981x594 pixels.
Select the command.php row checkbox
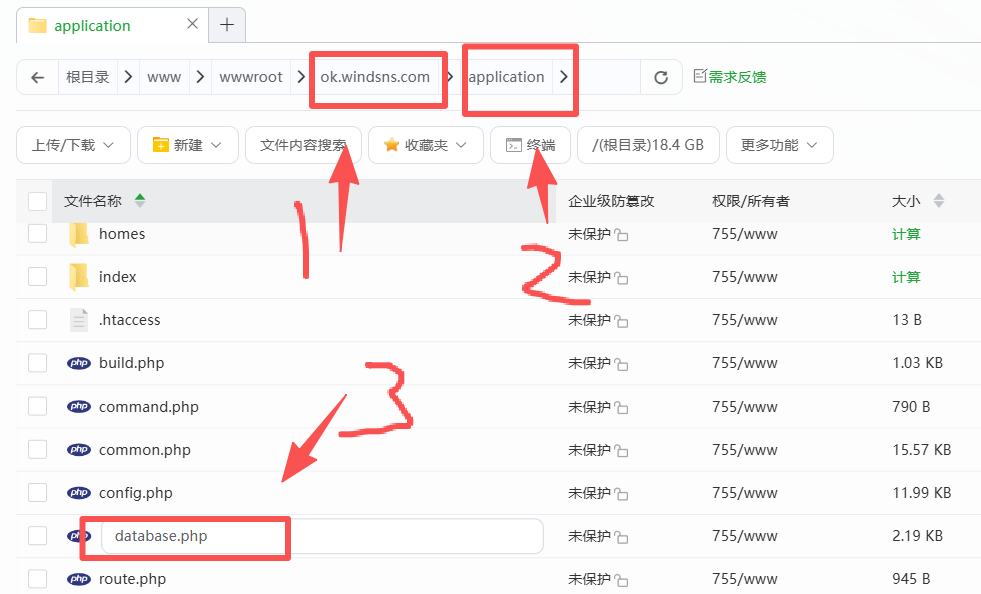point(38,406)
